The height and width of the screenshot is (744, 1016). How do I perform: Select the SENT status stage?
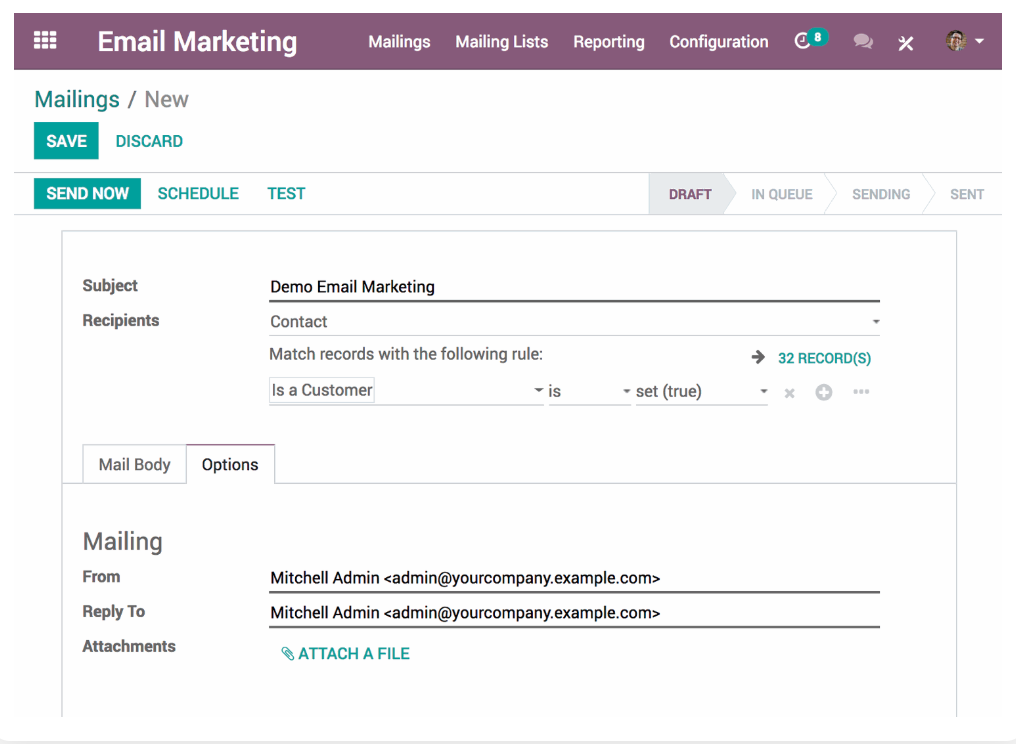(x=966, y=194)
